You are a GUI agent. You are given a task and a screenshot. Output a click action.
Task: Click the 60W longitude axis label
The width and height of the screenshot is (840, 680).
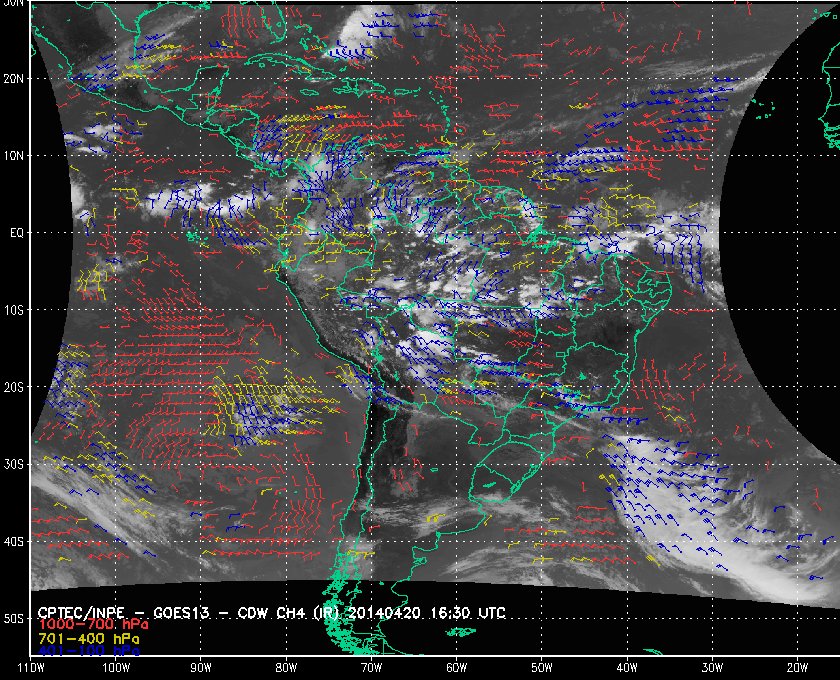click(456, 668)
